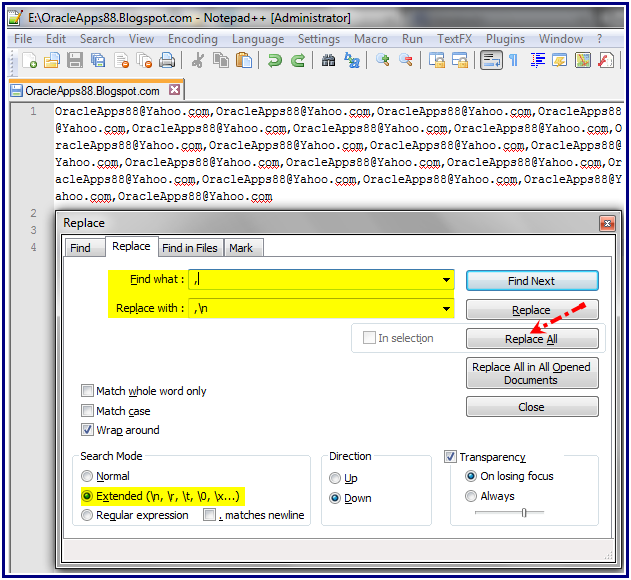The height and width of the screenshot is (580, 631).
Task: Open Find with the binoculars icon
Action: (x=328, y=60)
